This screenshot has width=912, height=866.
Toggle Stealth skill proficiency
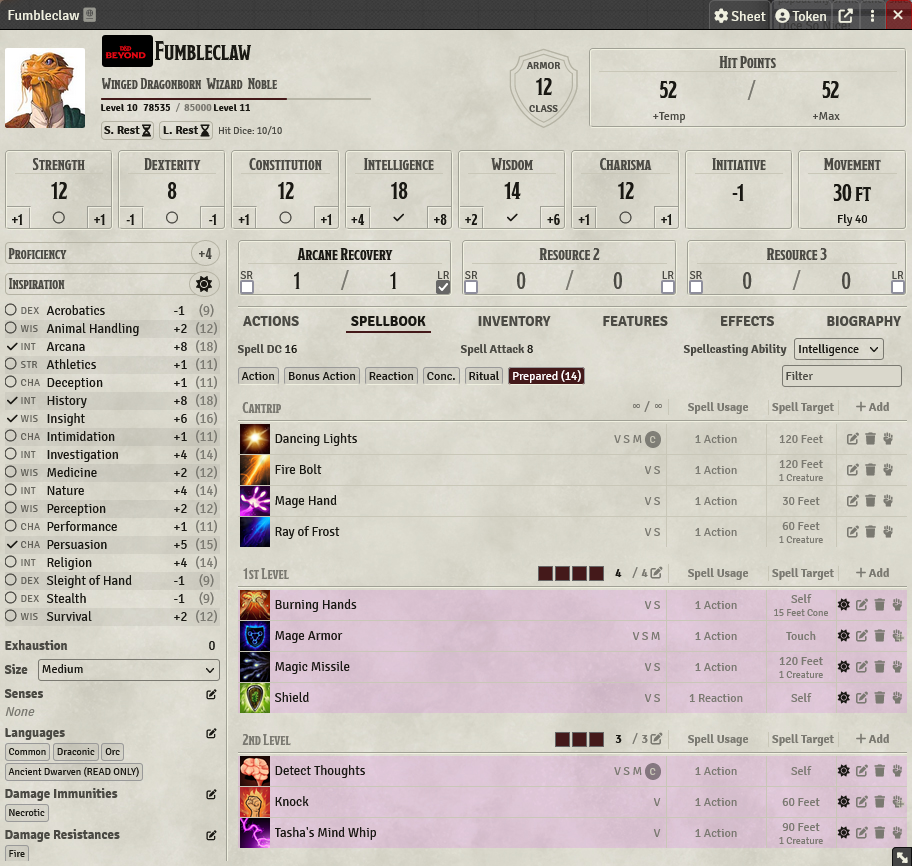(x=10, y=598)
